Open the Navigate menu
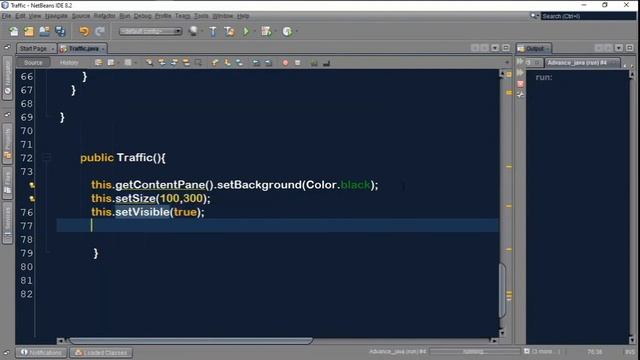640x360 pixels. click(x=56, y=16)
